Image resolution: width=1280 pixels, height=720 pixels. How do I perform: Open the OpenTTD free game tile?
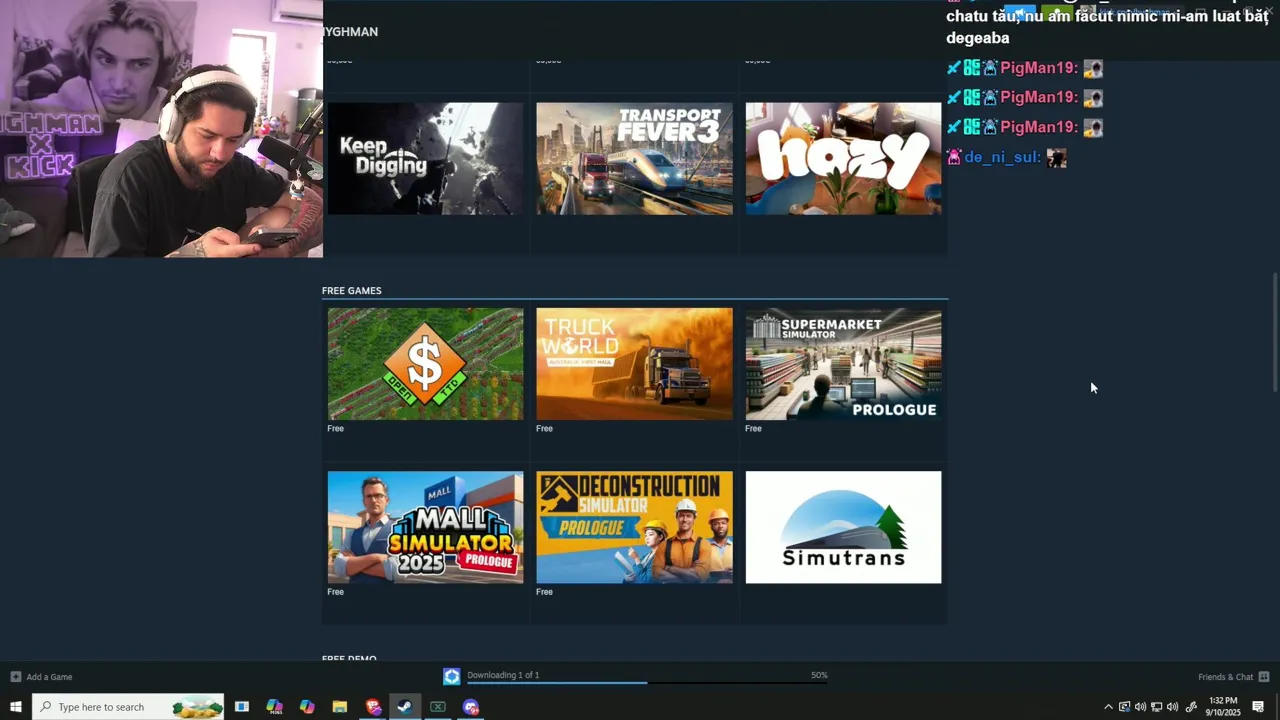425,364
